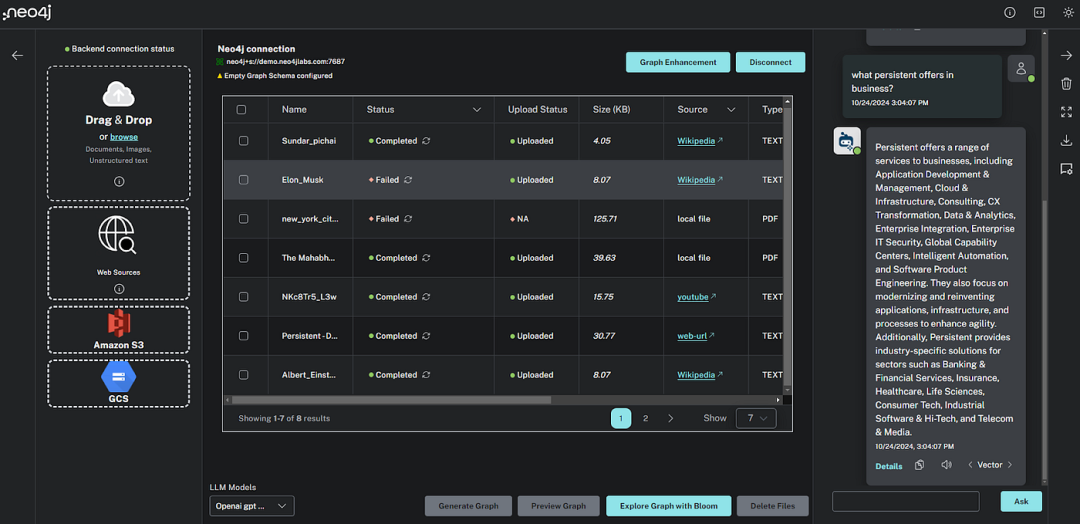Click the copy response icon
1080x524 pixels.
pos(920,465)
